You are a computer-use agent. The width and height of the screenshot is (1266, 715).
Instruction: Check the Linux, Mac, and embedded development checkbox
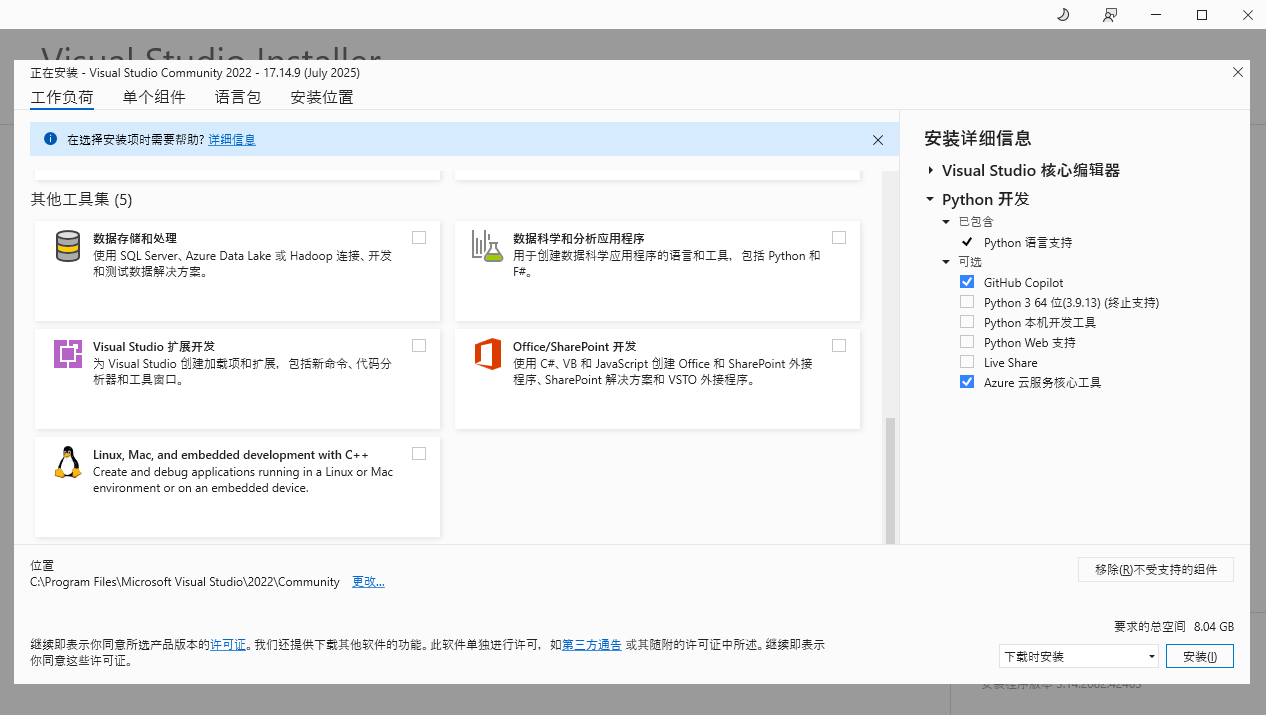coord(419,453)
